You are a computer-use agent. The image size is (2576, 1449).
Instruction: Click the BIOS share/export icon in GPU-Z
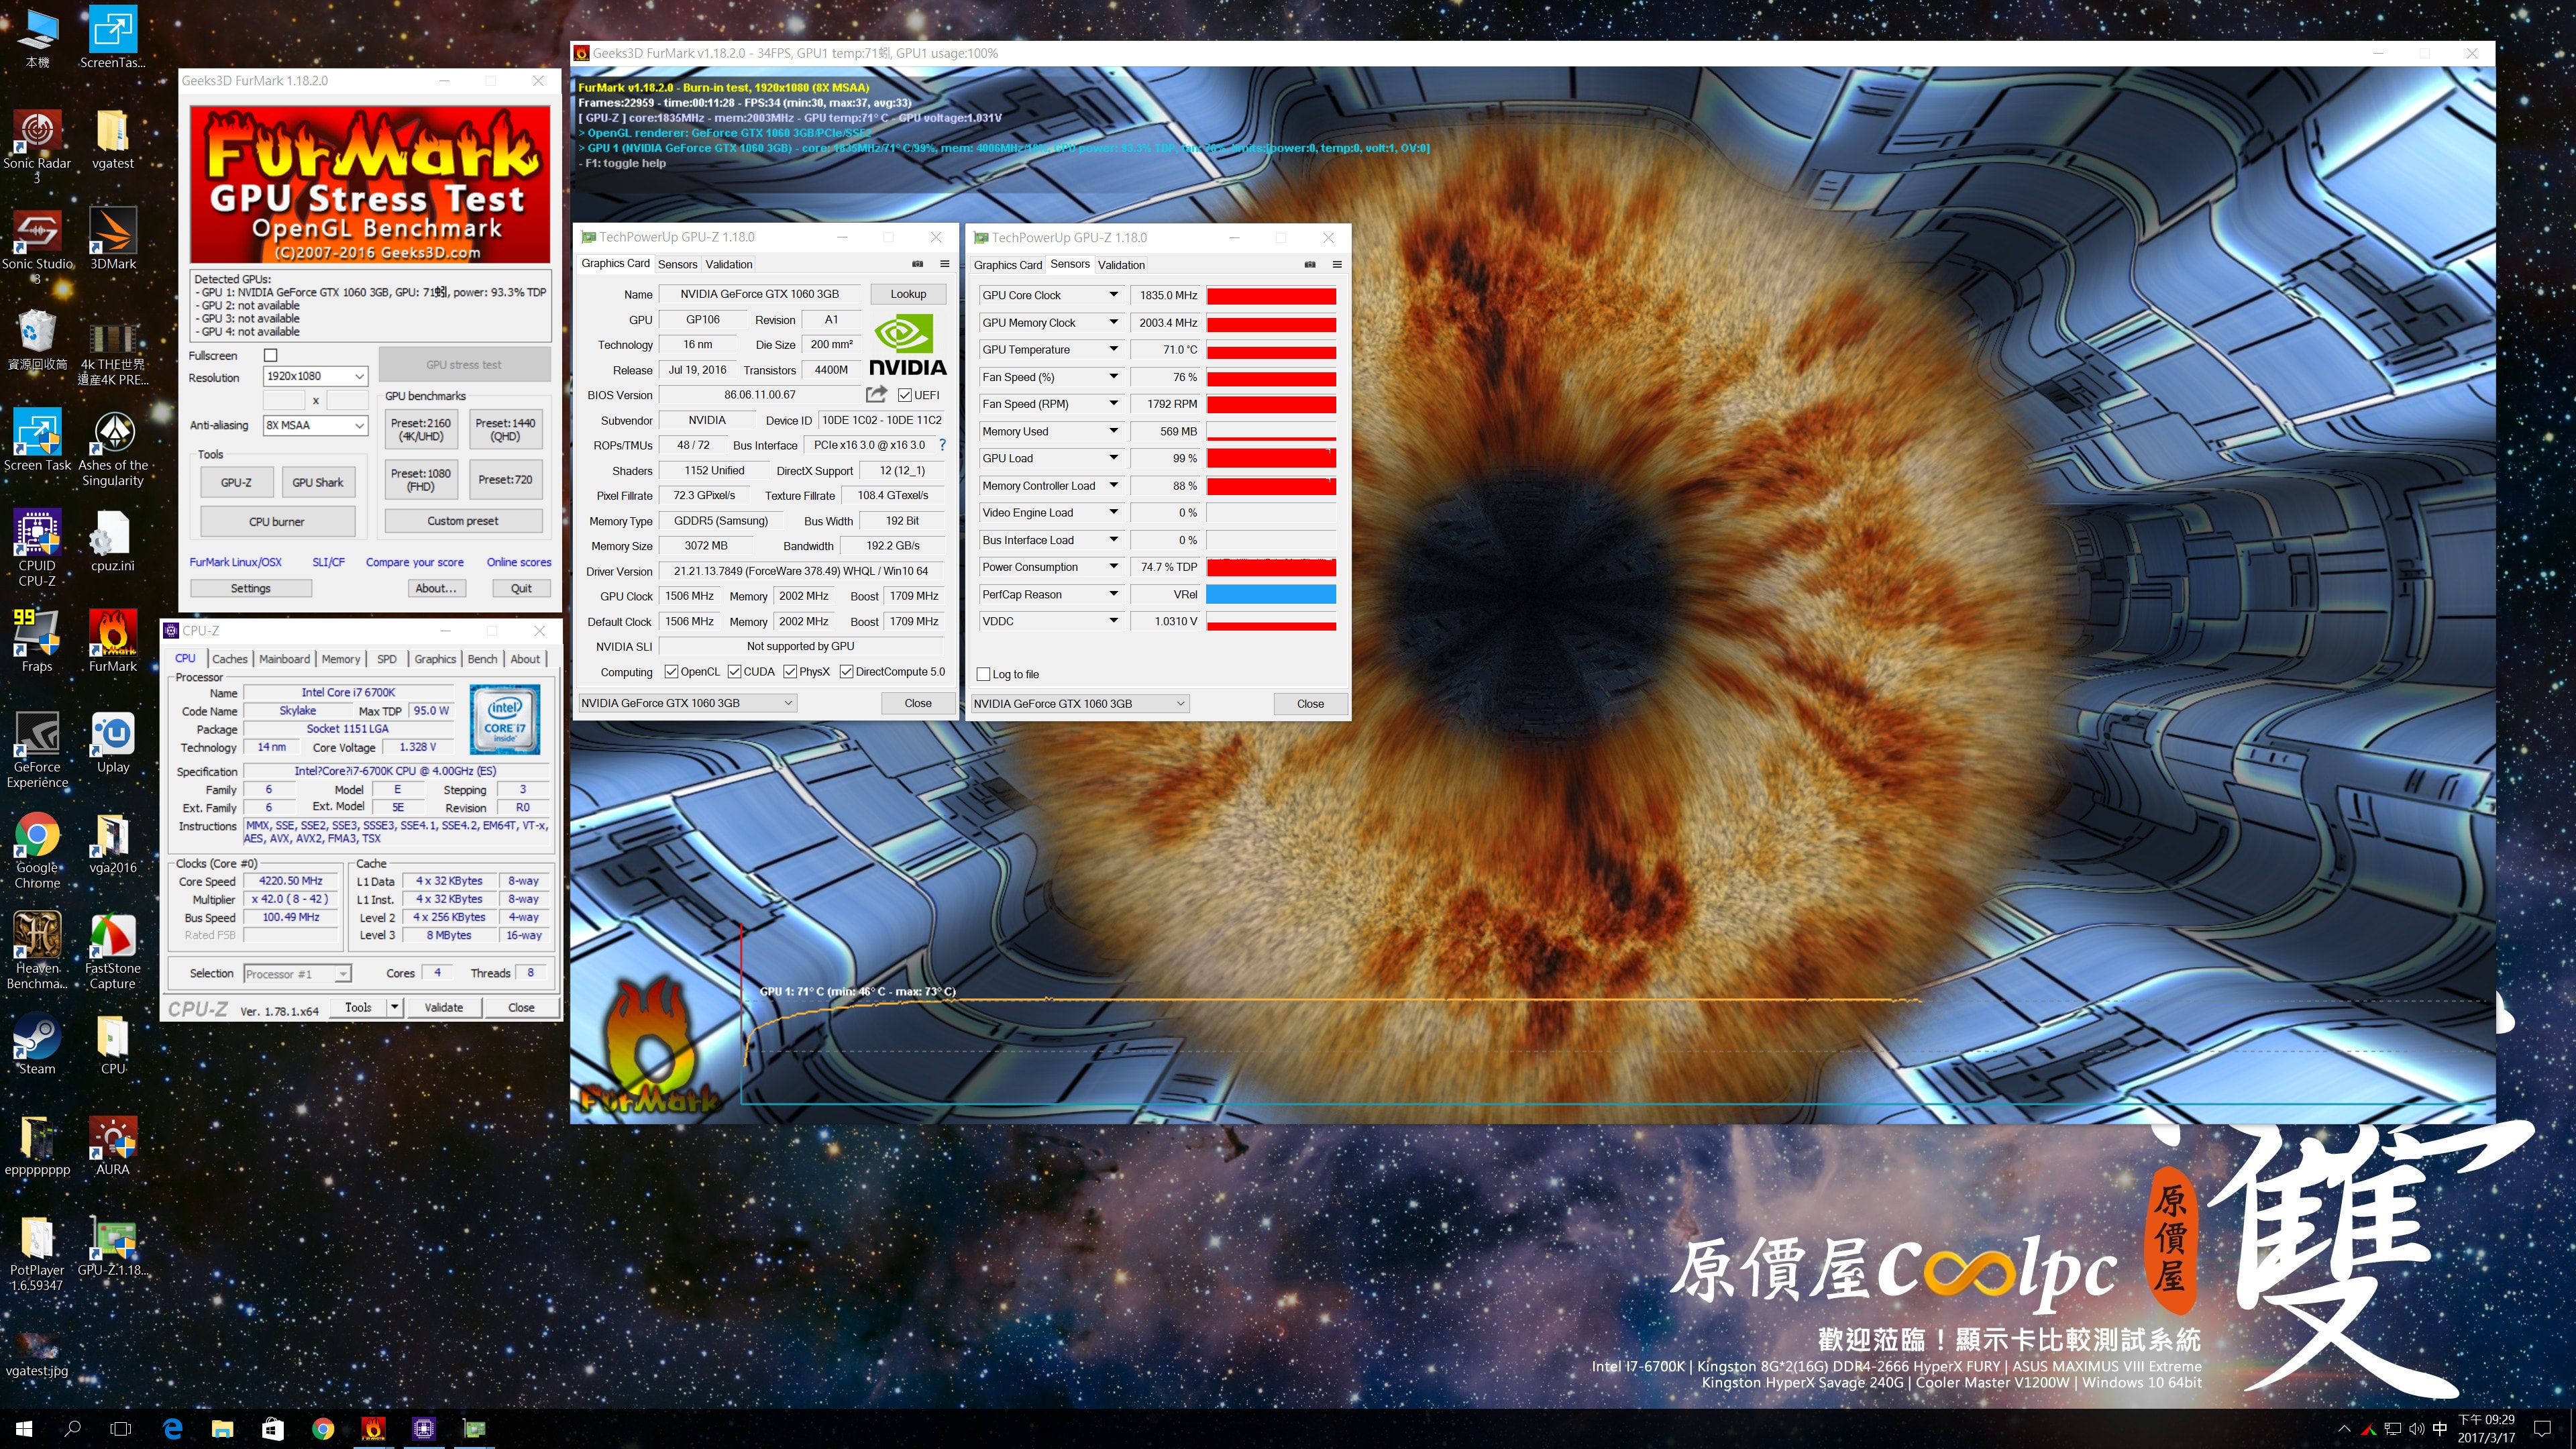[876, 394]
